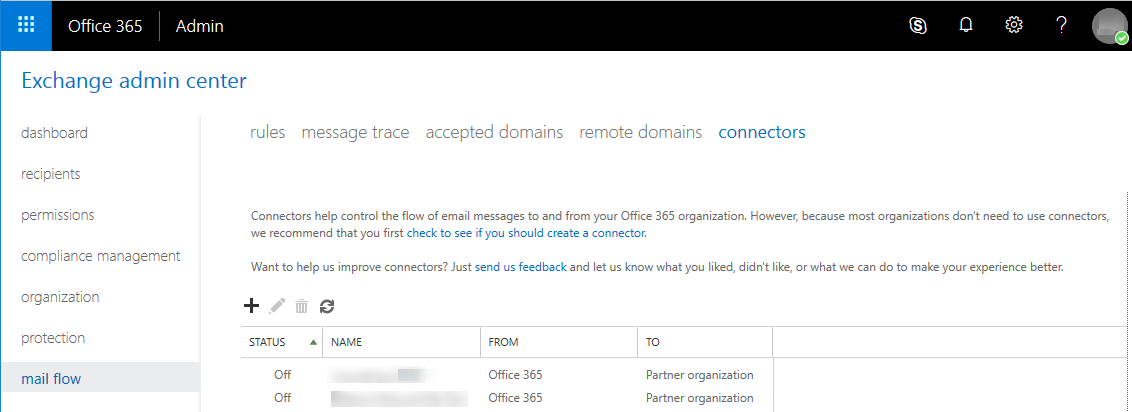Go to accepted domains tab

[494, 132]
